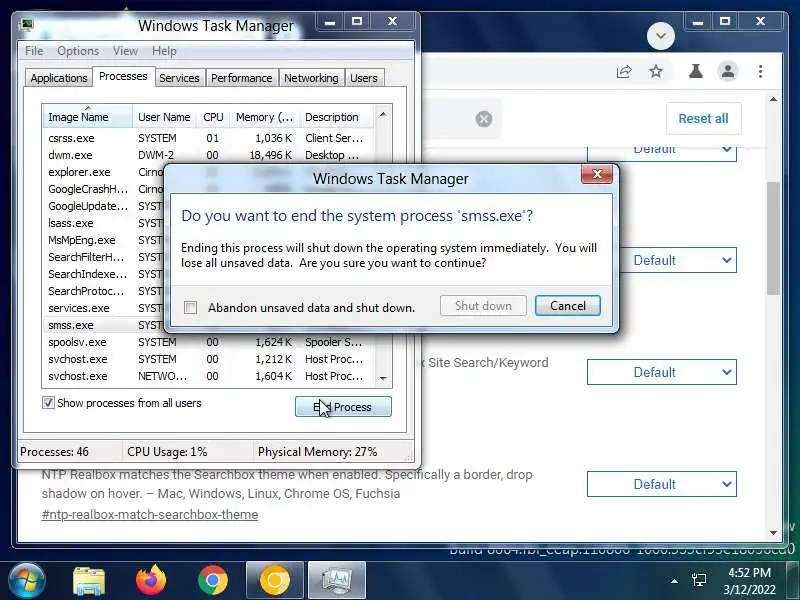Launch Firefox from taskbar

[x=152, y=581]
